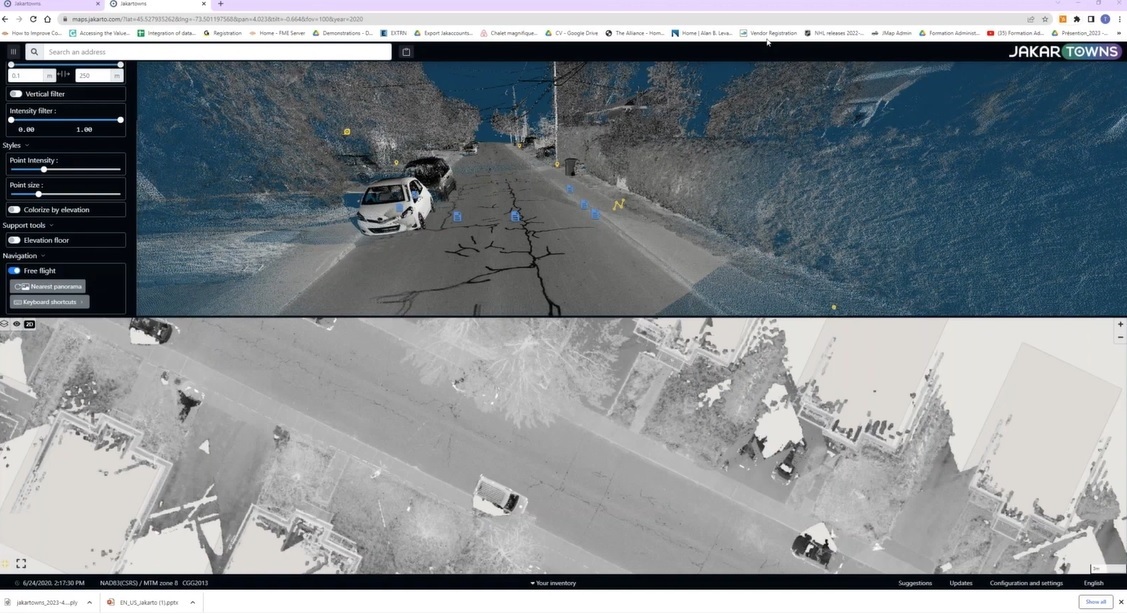Image resolution: width=1127 pixels, height=614 pixels.
Task: Zoom out with the minus icon on minimap
Action: coord(1120,337)
